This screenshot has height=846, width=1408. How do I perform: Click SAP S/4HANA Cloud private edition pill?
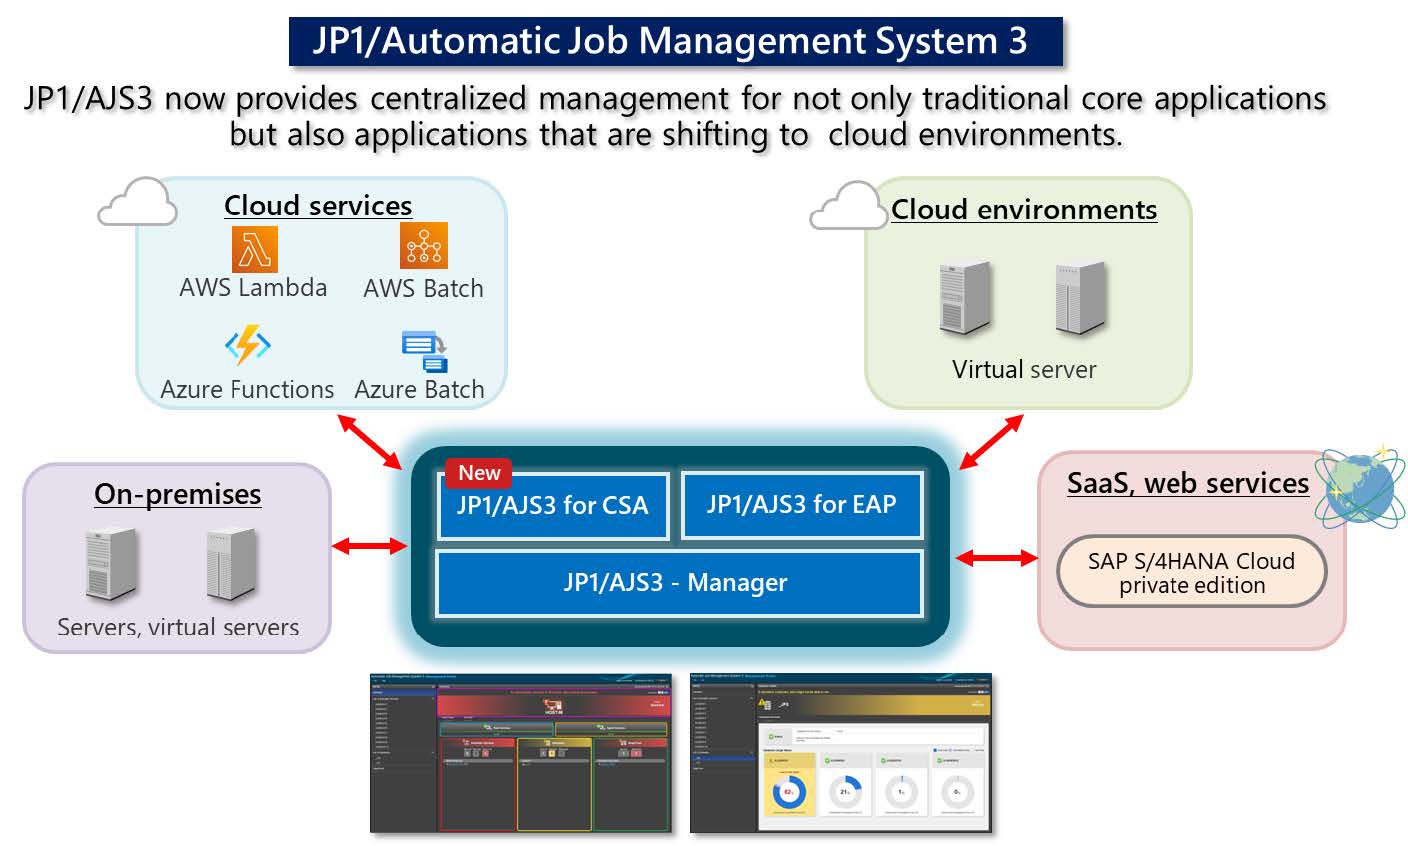click(x=1192, y=573)
